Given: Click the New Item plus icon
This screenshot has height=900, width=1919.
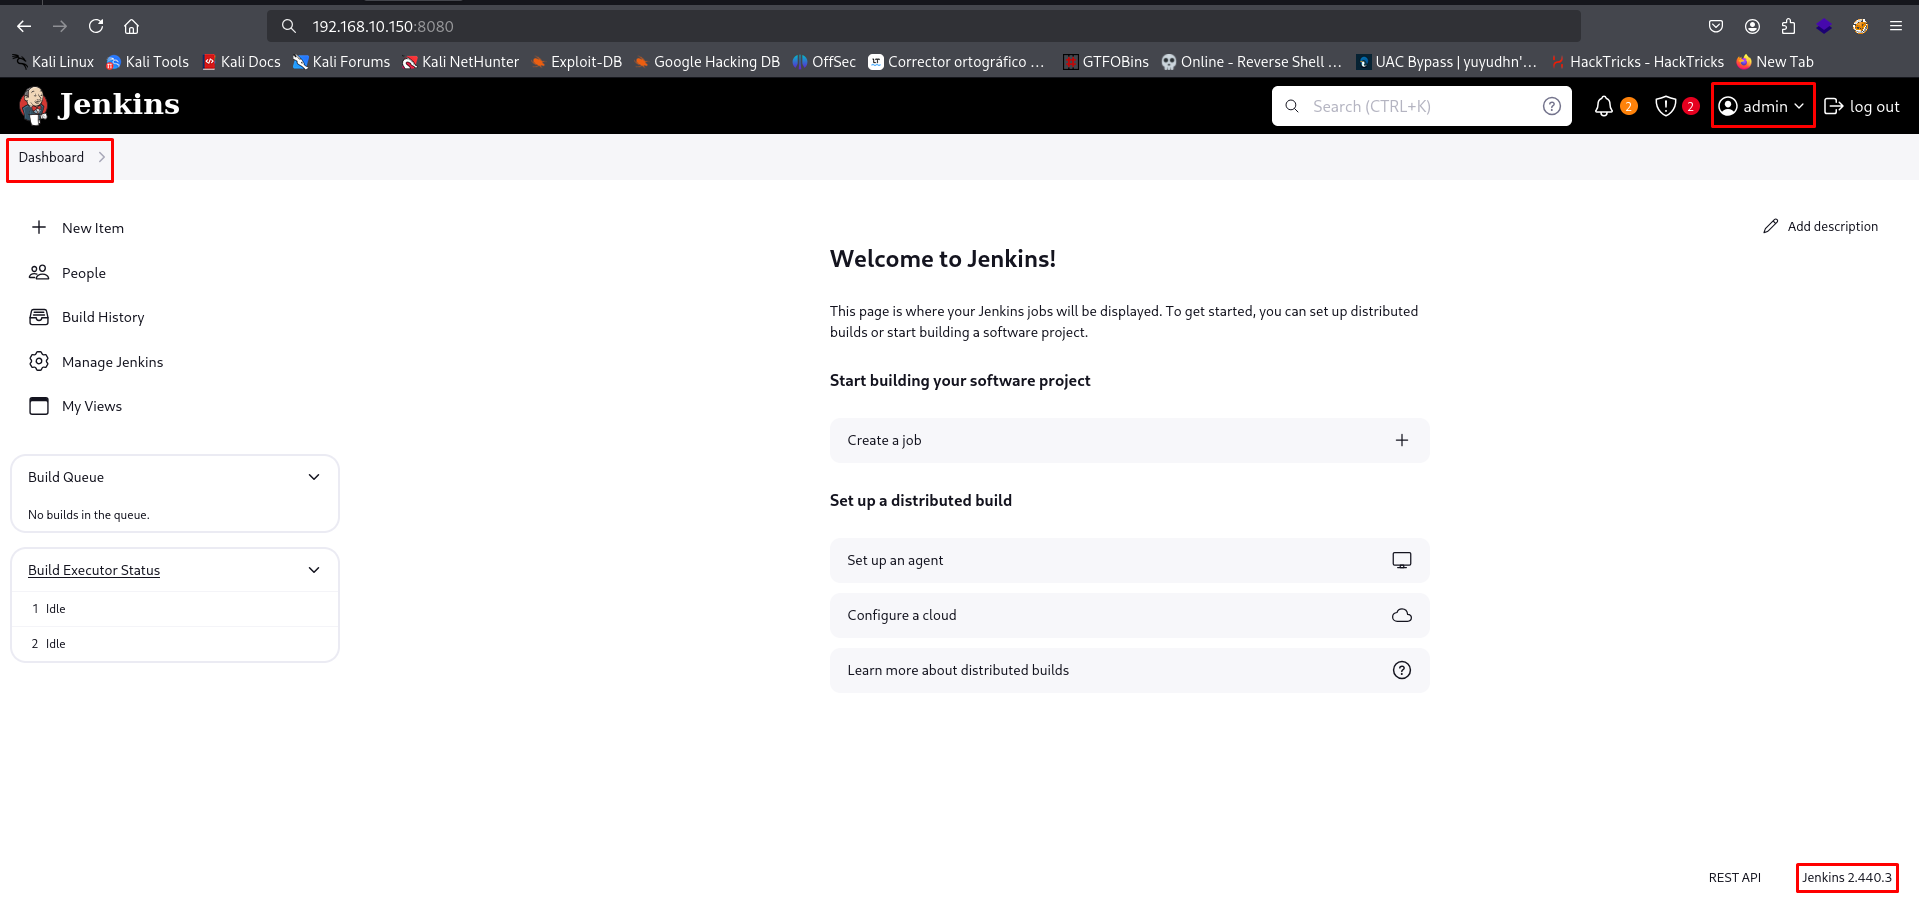Looking at the screenshot, I should pos(39,227).
